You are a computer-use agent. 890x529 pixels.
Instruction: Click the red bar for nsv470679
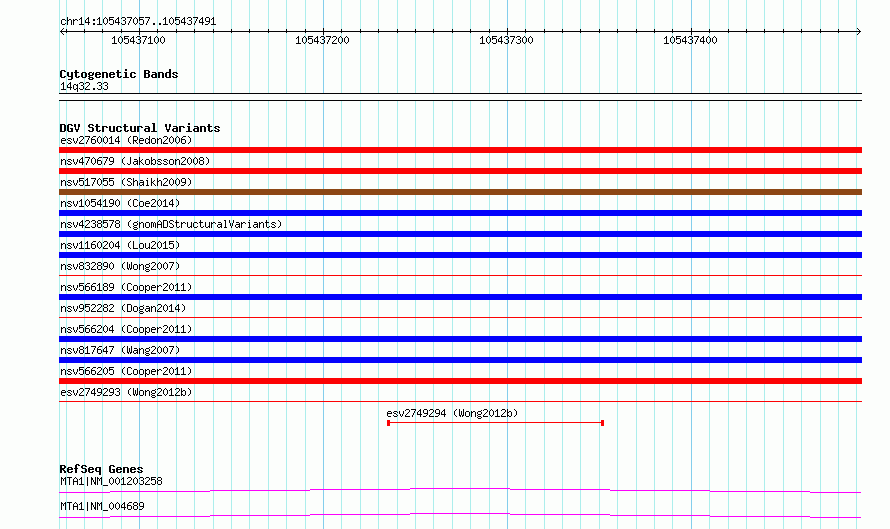coord(460,171)
